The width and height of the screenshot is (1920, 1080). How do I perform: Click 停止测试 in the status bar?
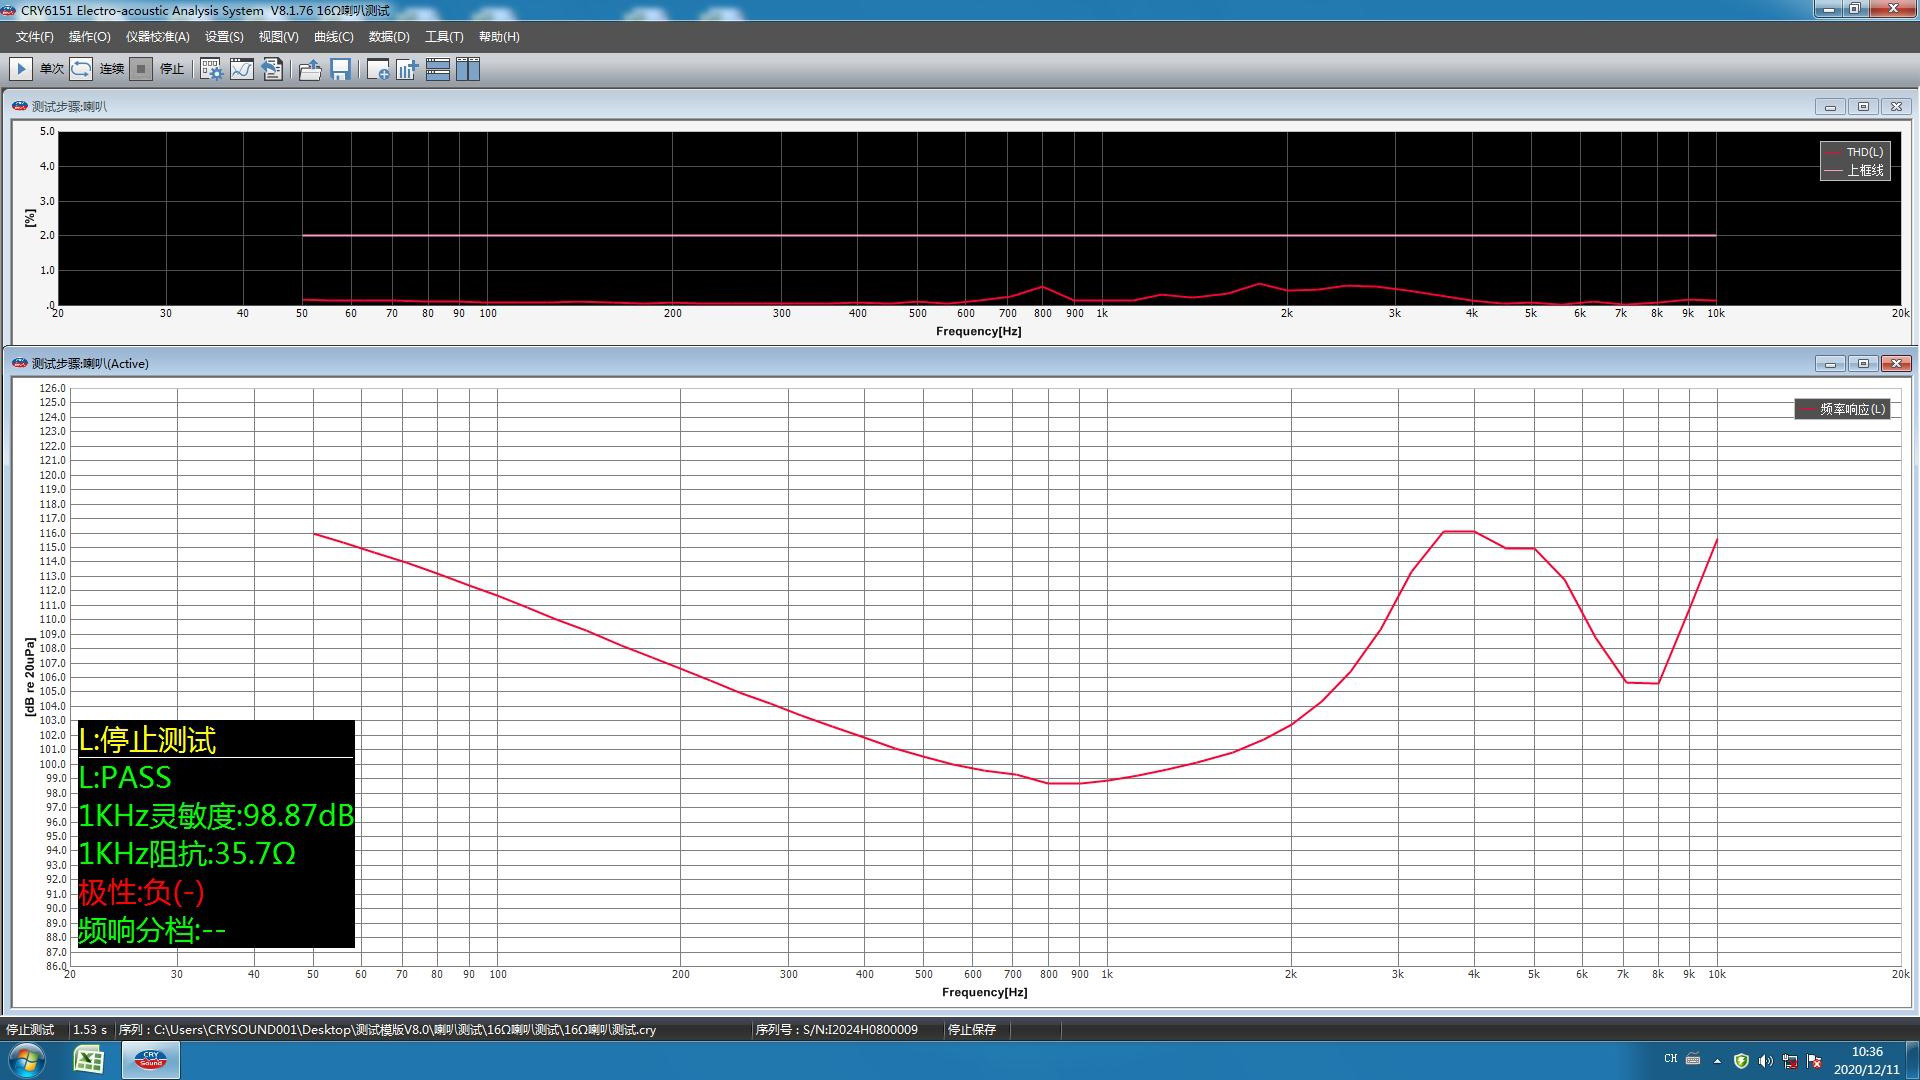click(30, 1030)
